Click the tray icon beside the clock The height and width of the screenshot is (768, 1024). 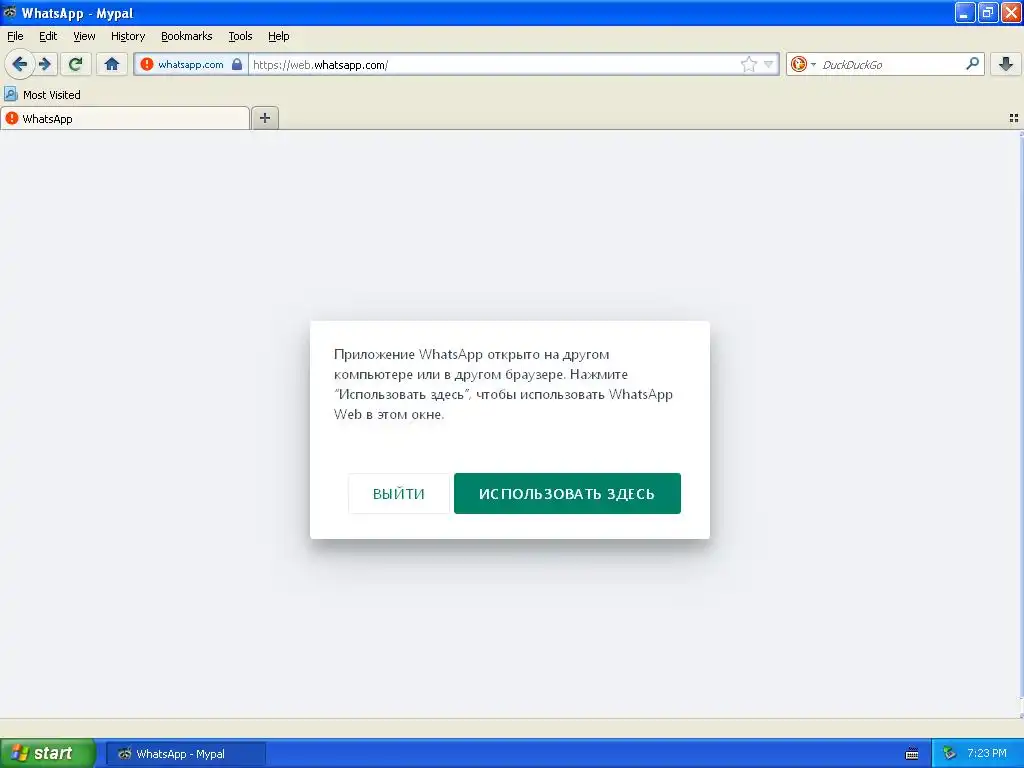[x=949, y=754]
